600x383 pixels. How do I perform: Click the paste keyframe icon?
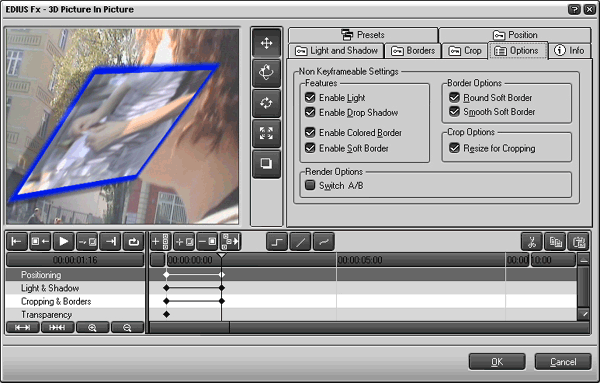(x=578, y=242)
